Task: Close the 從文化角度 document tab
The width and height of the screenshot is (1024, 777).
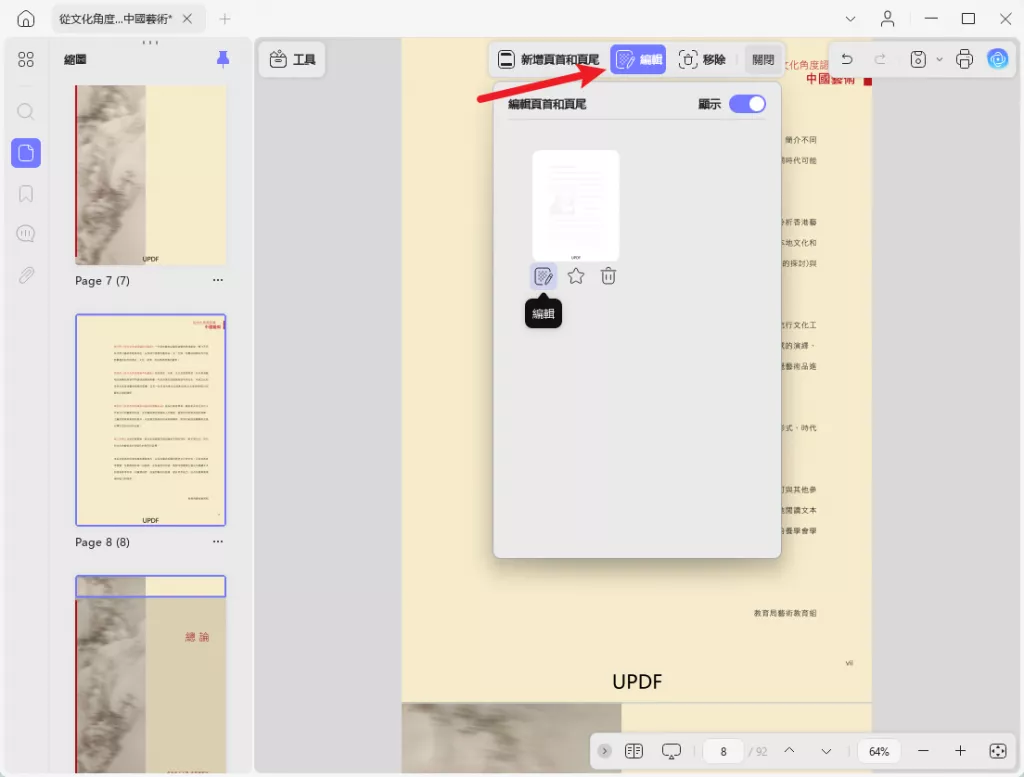Action: pos(187,19)
